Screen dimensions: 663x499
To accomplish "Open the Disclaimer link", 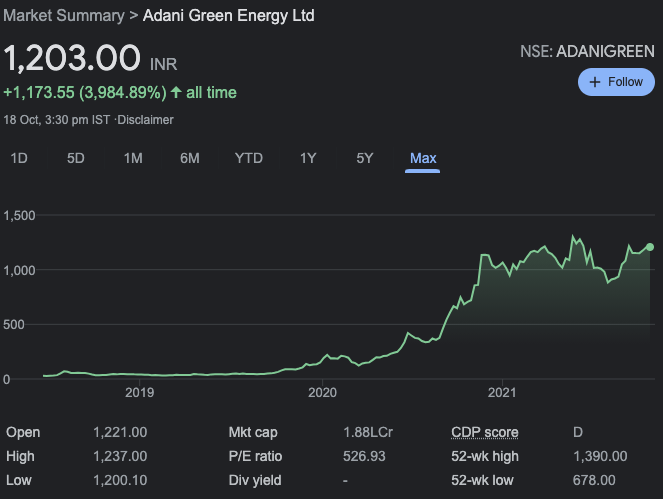I will 146,120.
